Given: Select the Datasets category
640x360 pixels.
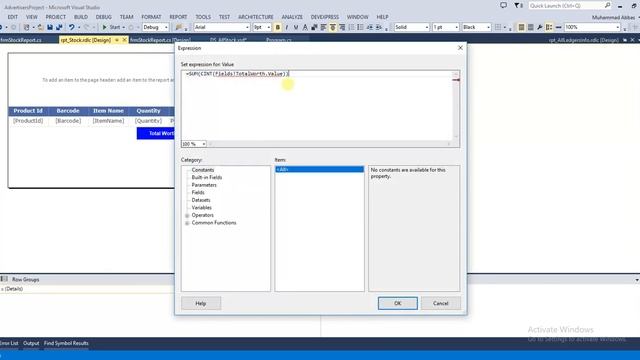Looking at the screenshot, I should pyautogui.click(x=201, y=200).
